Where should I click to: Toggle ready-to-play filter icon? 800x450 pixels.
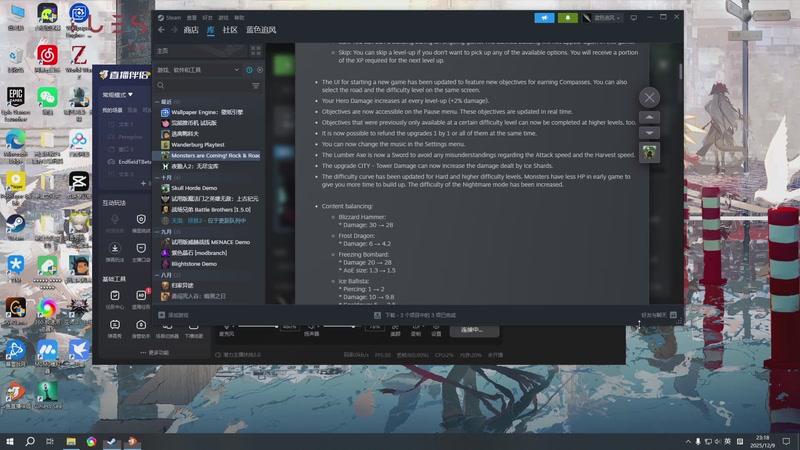[x=260, y=70]
